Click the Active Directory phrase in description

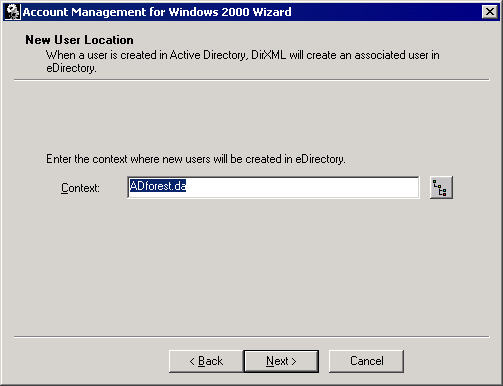pos(208,55)
